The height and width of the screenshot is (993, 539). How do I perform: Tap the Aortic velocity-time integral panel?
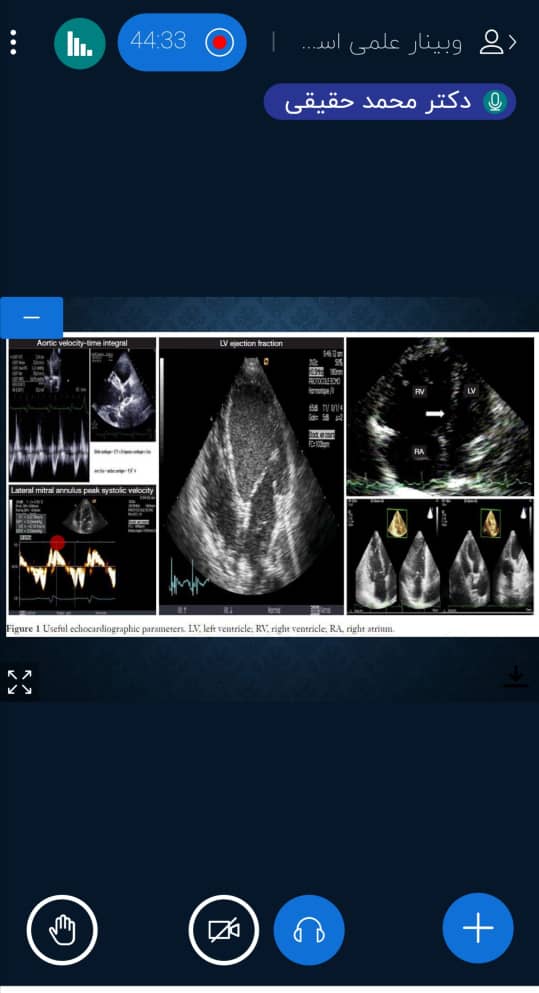click(x=82, y=410)
